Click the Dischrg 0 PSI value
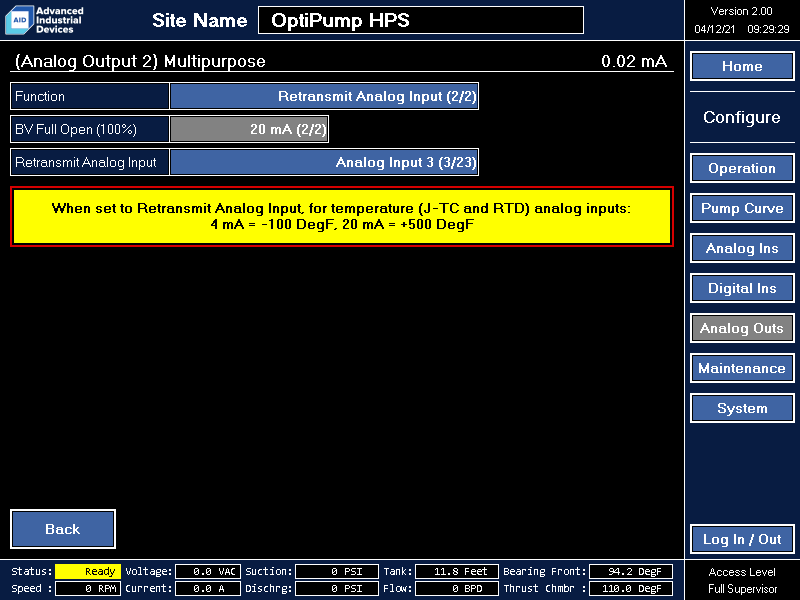 pyautogui.click(x=337, y=588)
